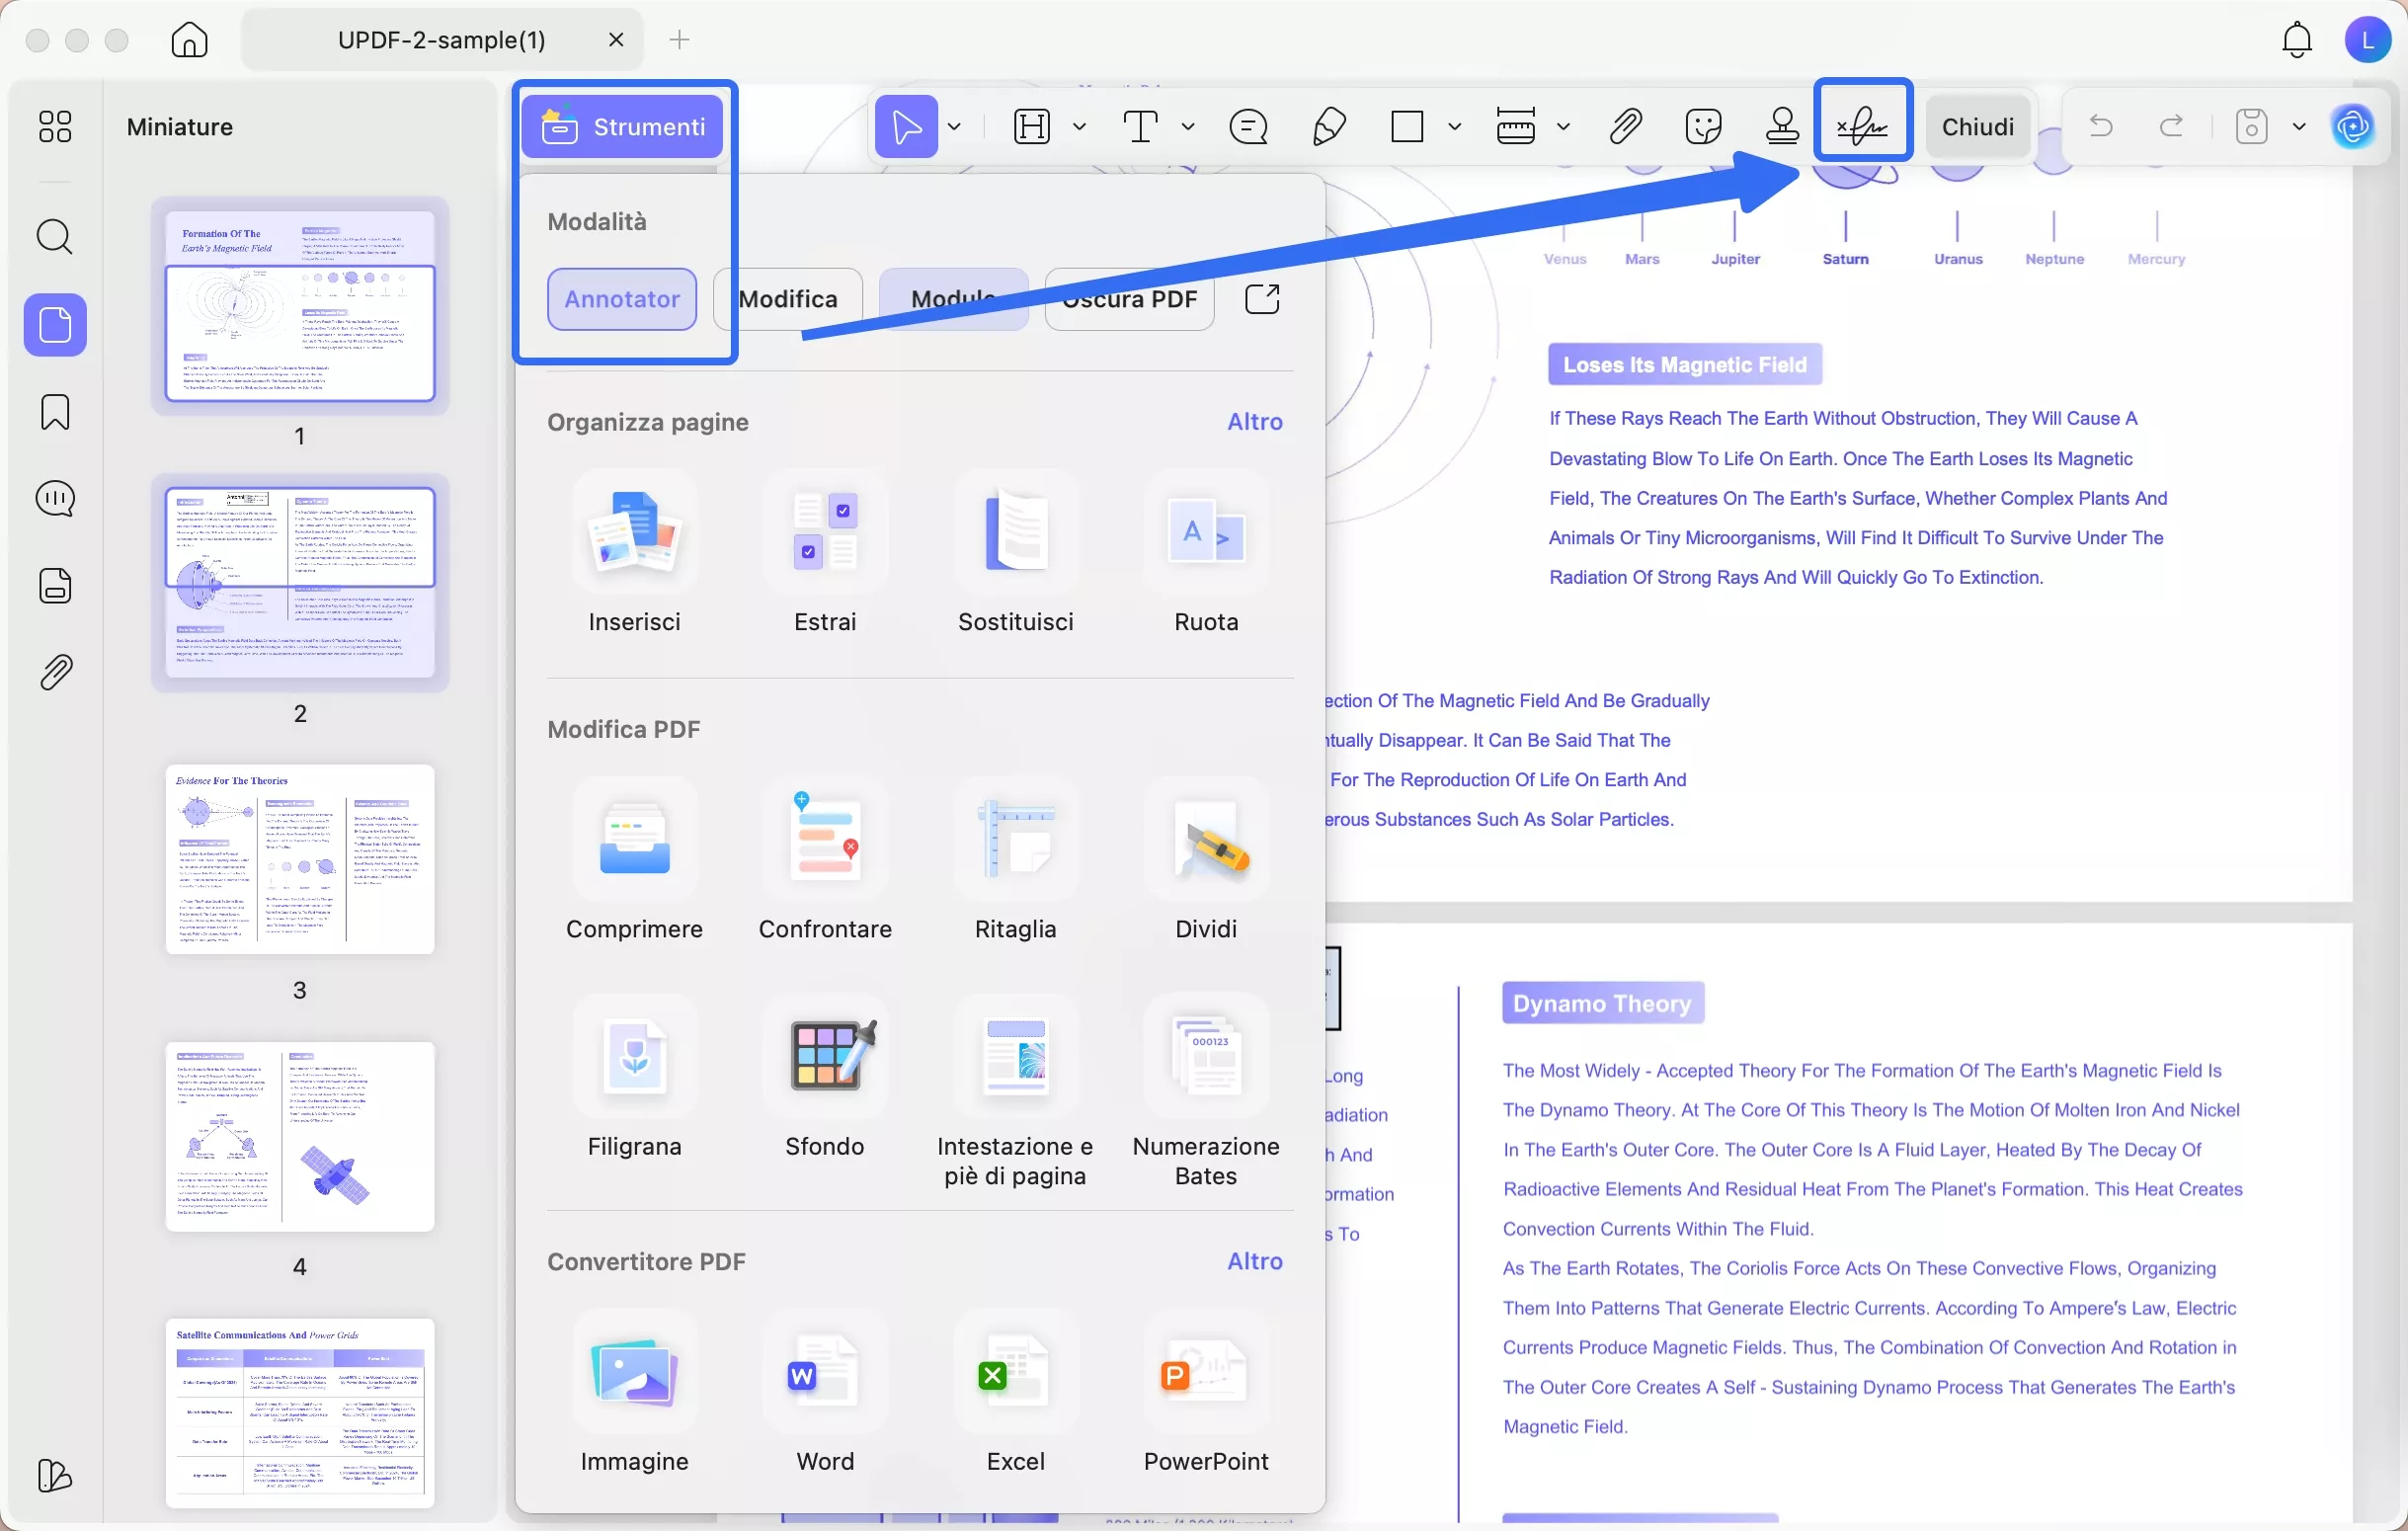This screenshot has height=1531, width=2408.
Task: Select the stamp tool icon
Action: click(x=1781, y=126)
